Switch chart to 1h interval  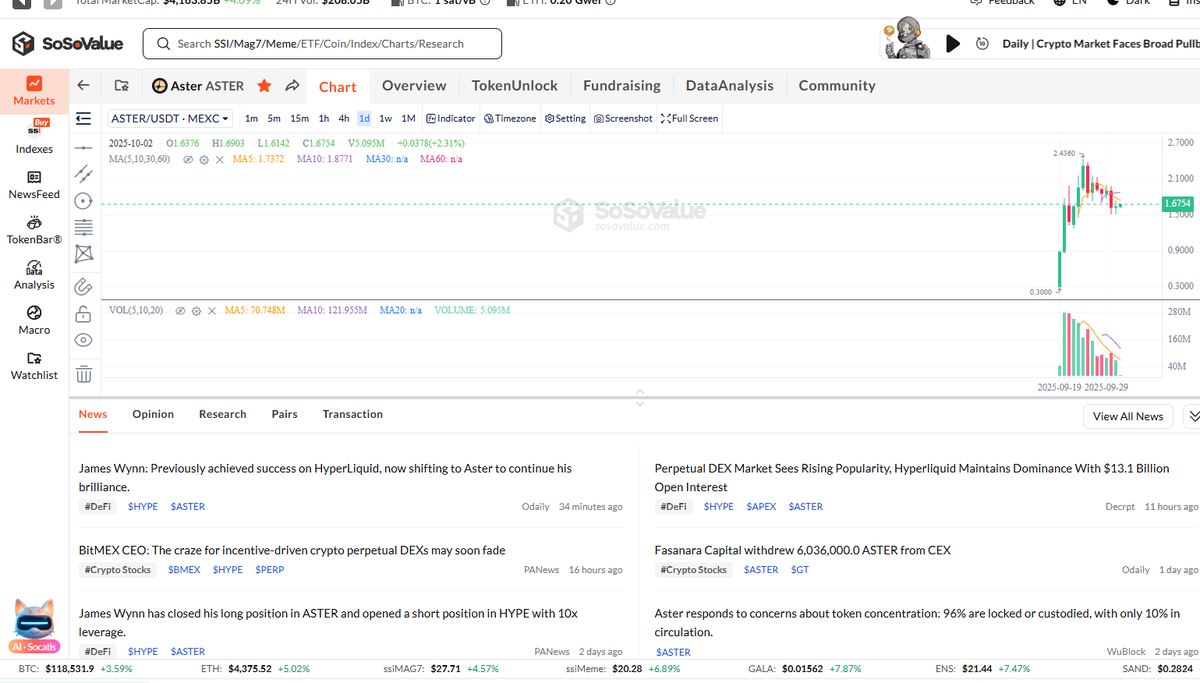(324, 118)
